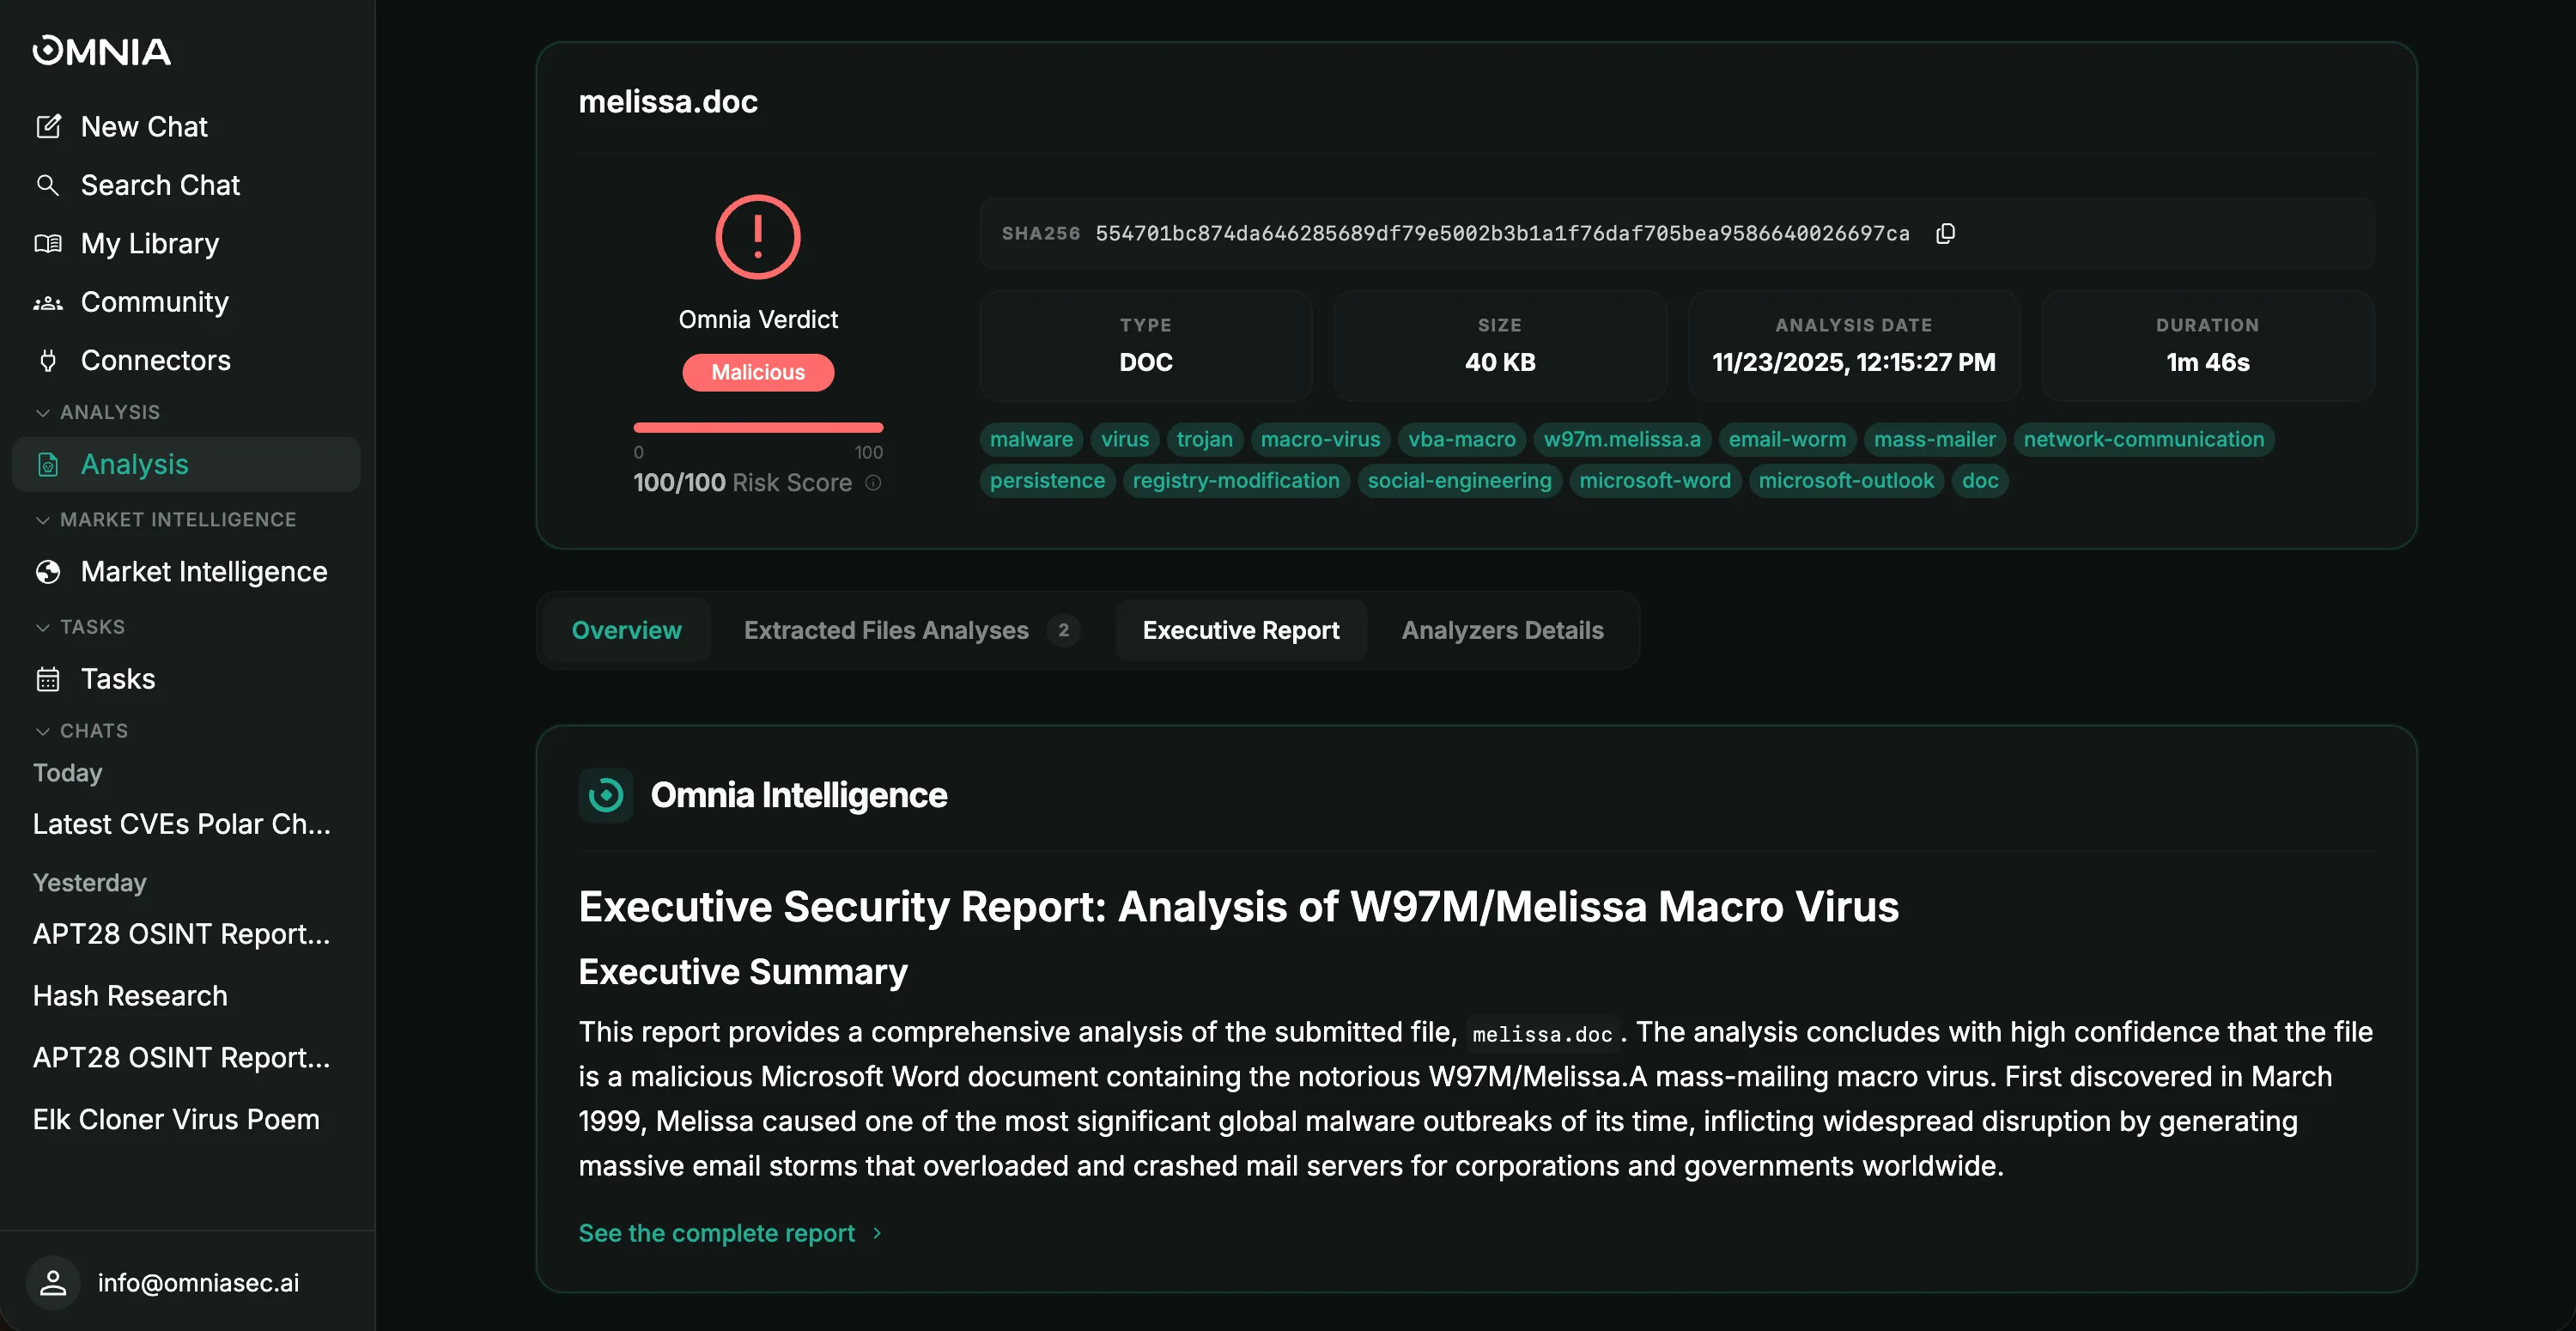Select the Search Chat icon
This screenshot has height=1331, width=2576.
(x=48, y=185)
